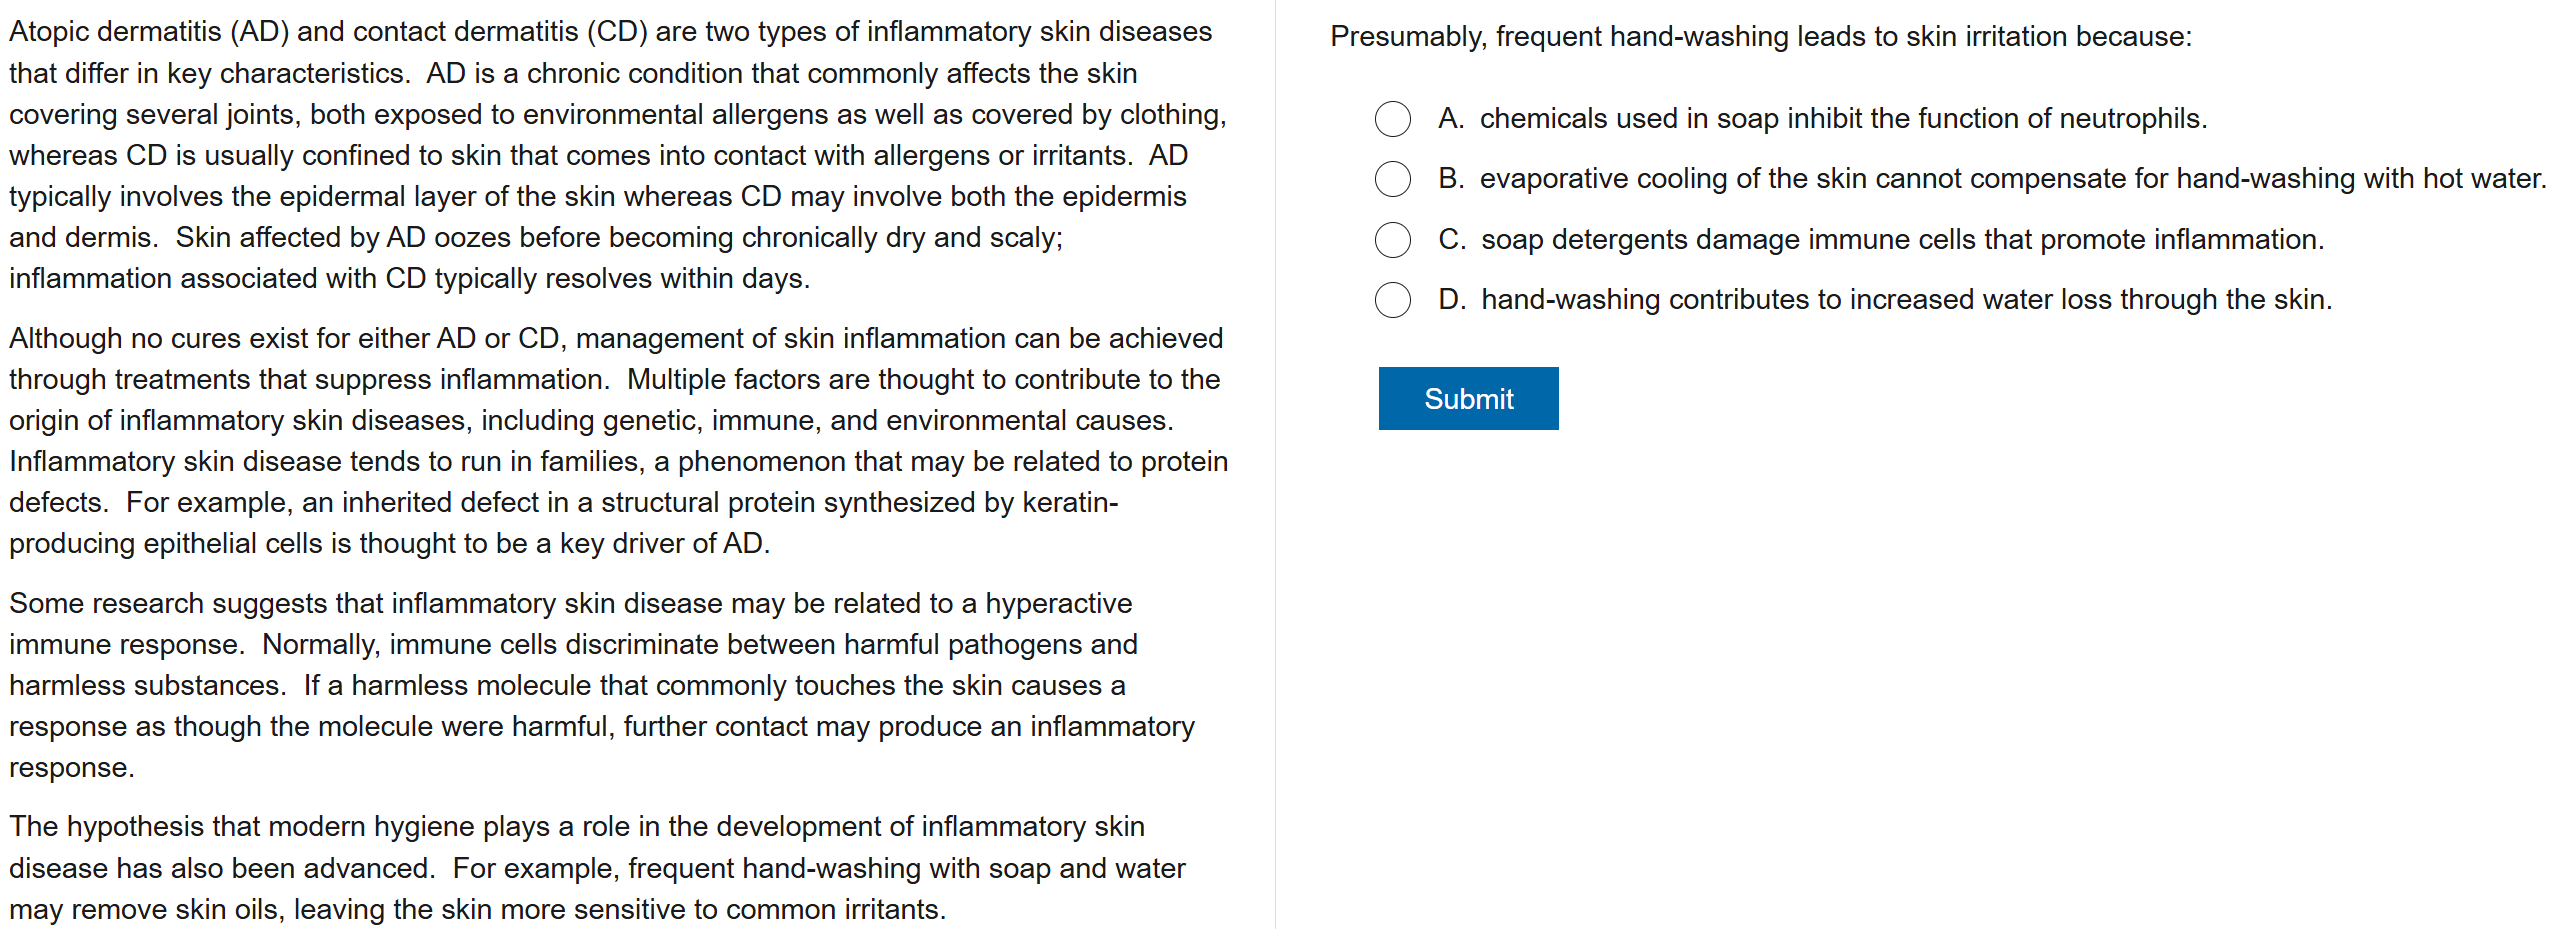Click the soap detergents answer text

(x=1902, y=240)
